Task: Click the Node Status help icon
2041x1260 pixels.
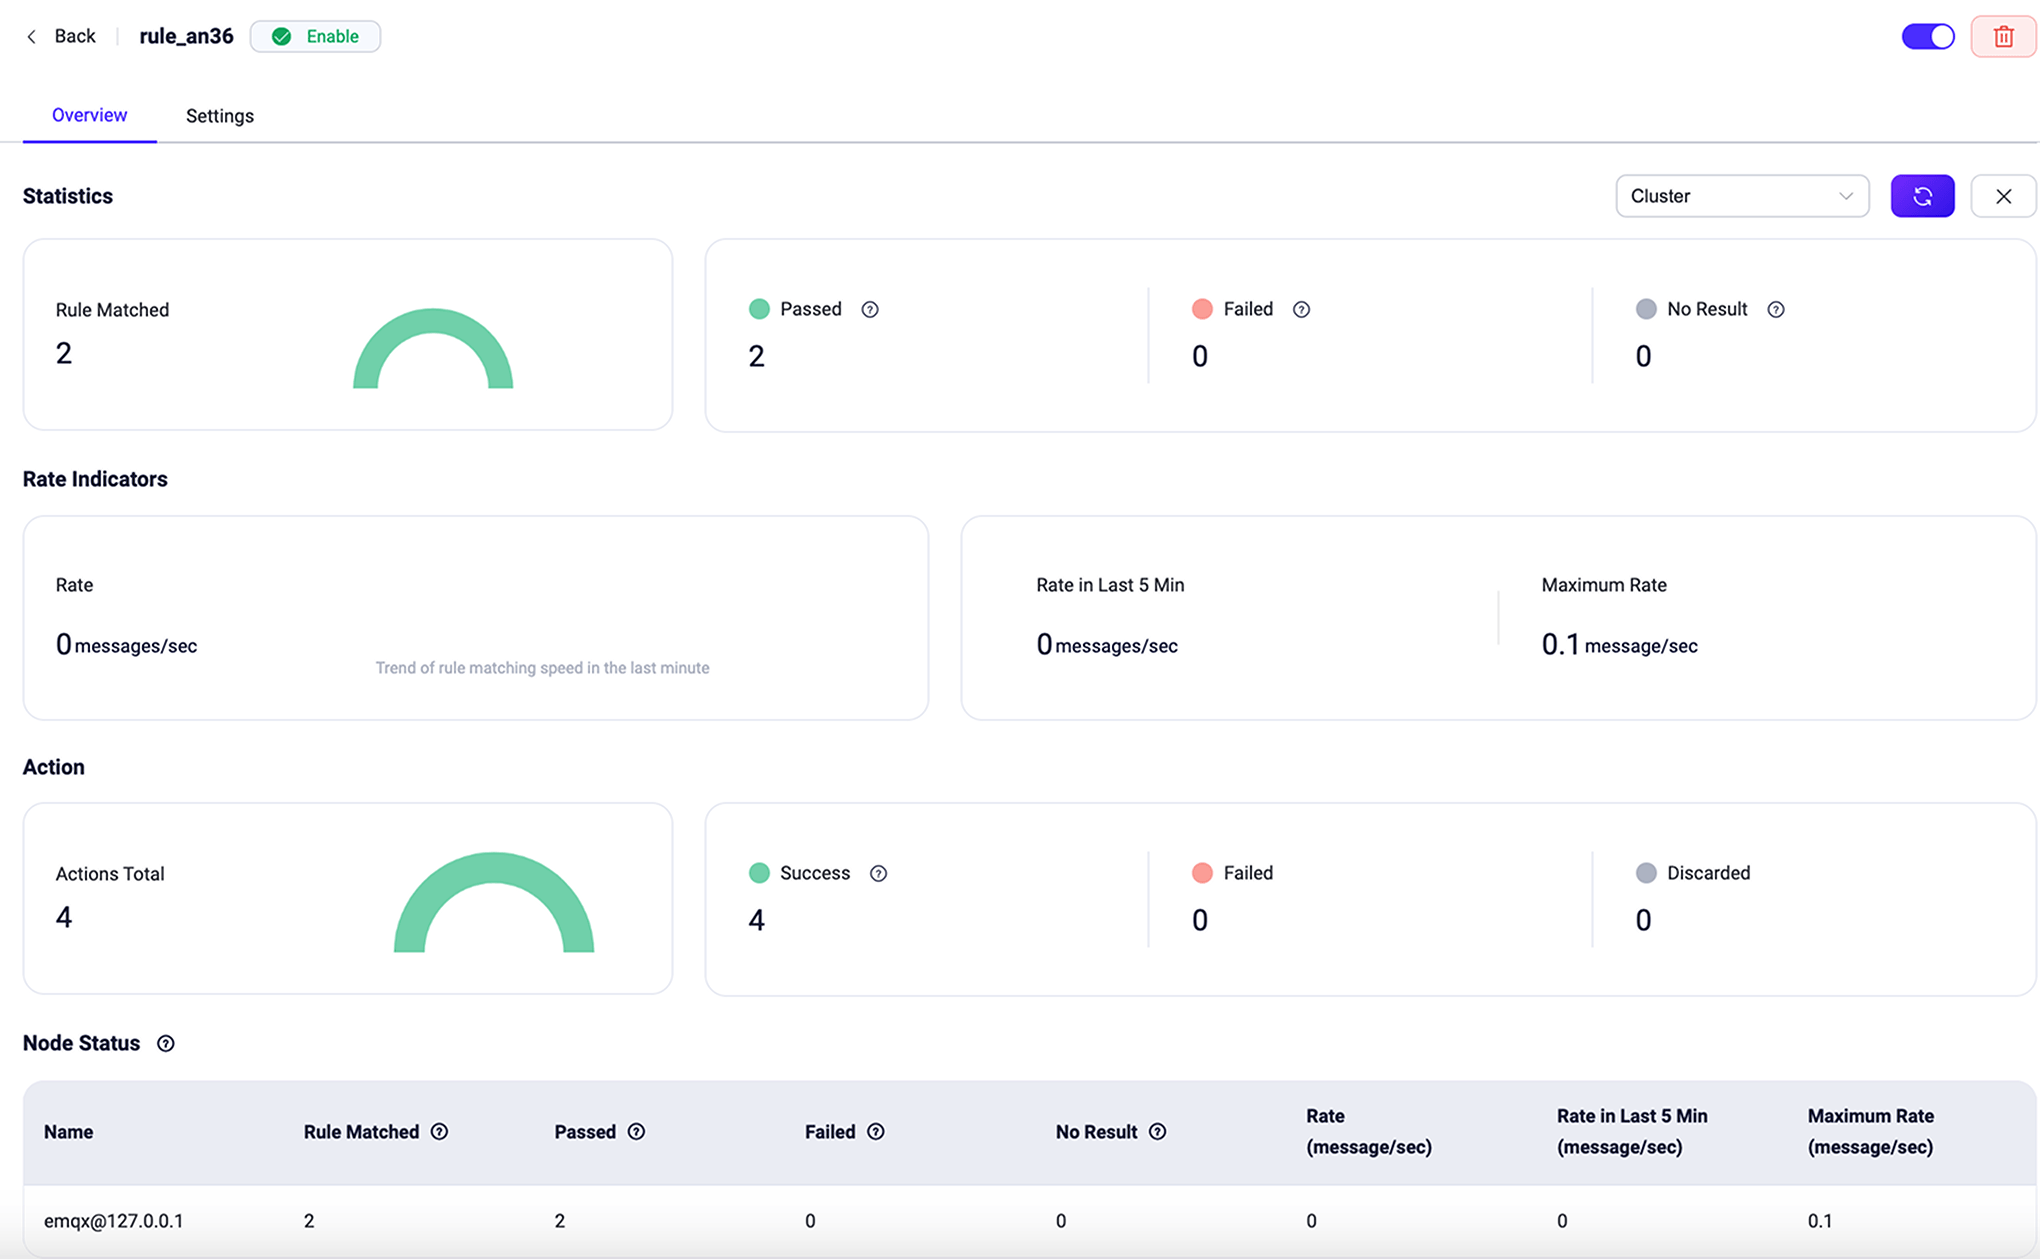Action: coord(166,1044)
